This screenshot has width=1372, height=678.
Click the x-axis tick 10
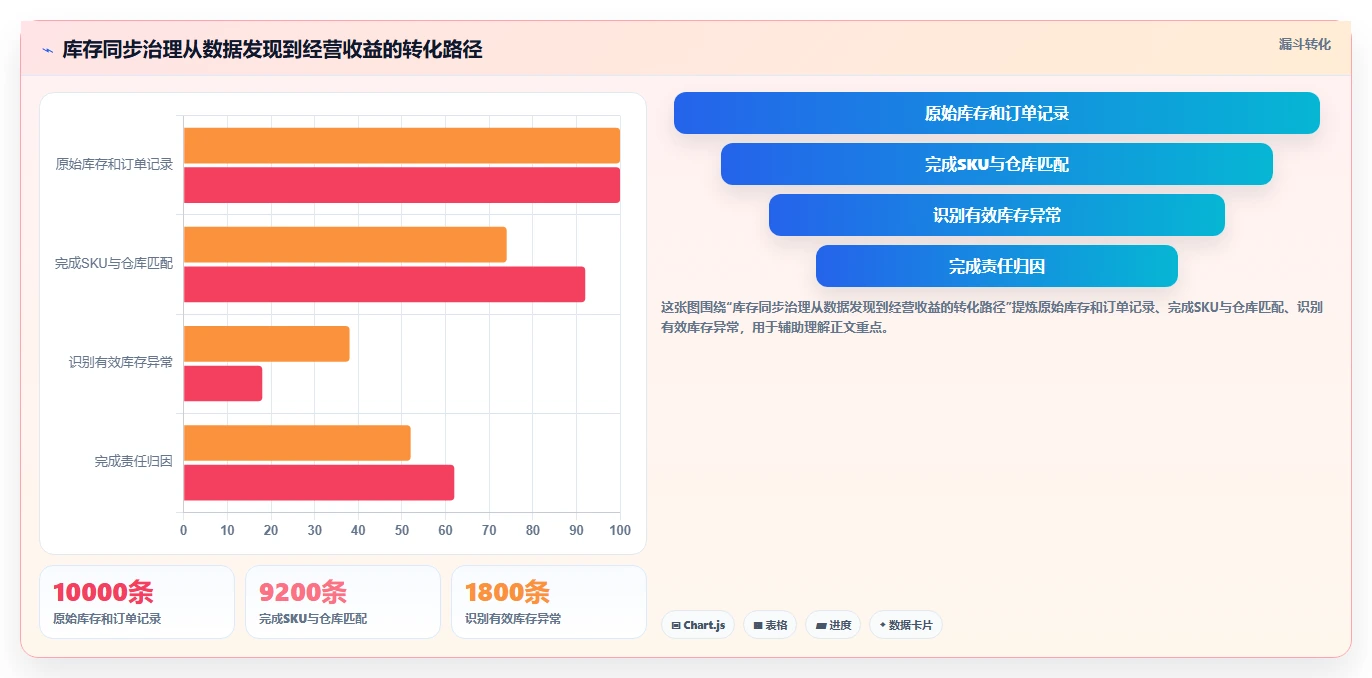pyautogui.click(x=227, y=530)
